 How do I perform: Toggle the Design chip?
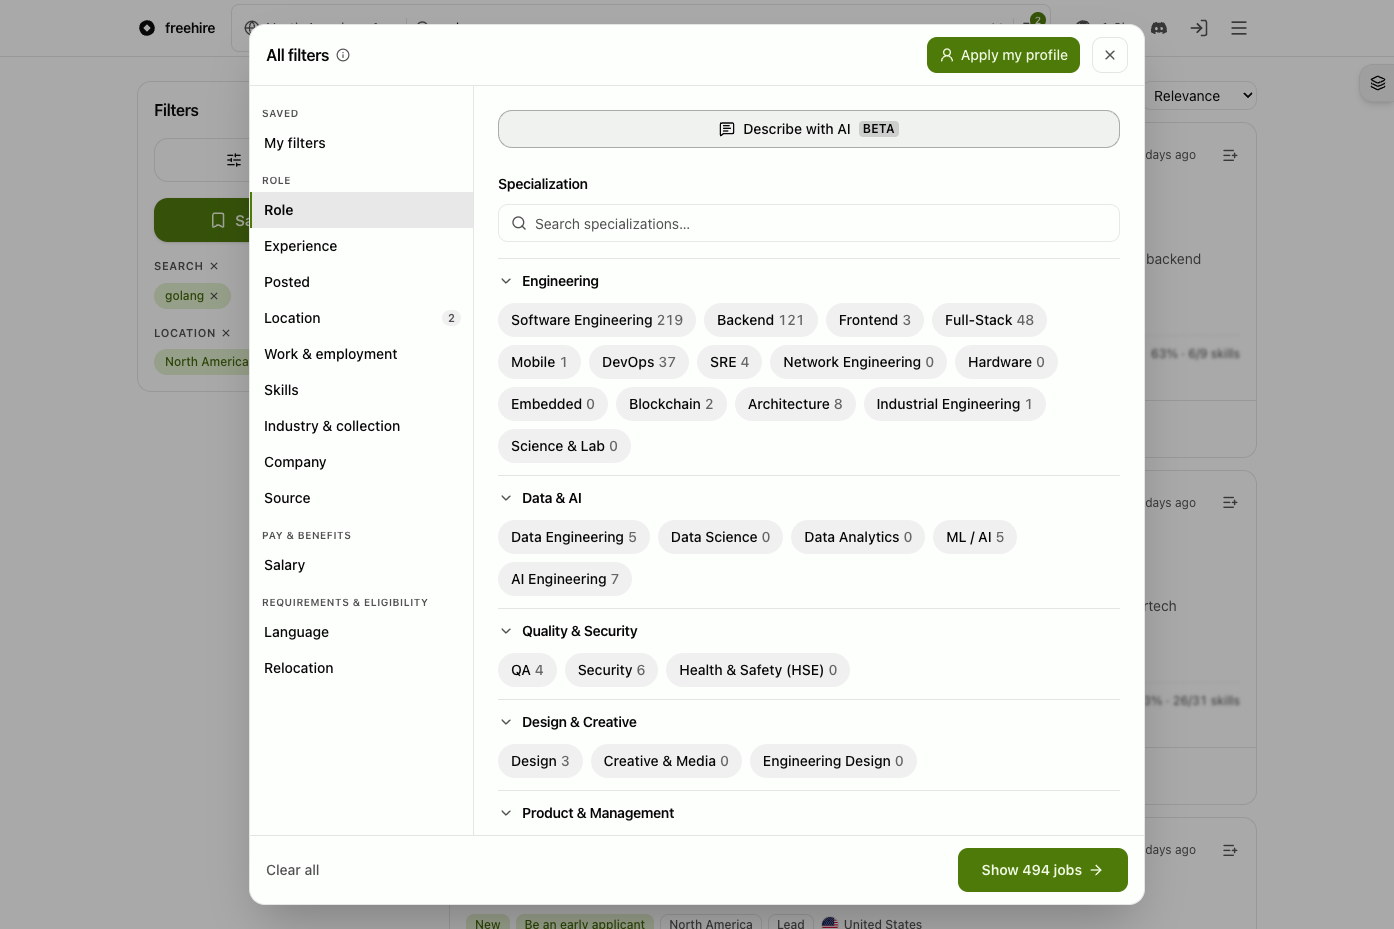click(540, 761)
